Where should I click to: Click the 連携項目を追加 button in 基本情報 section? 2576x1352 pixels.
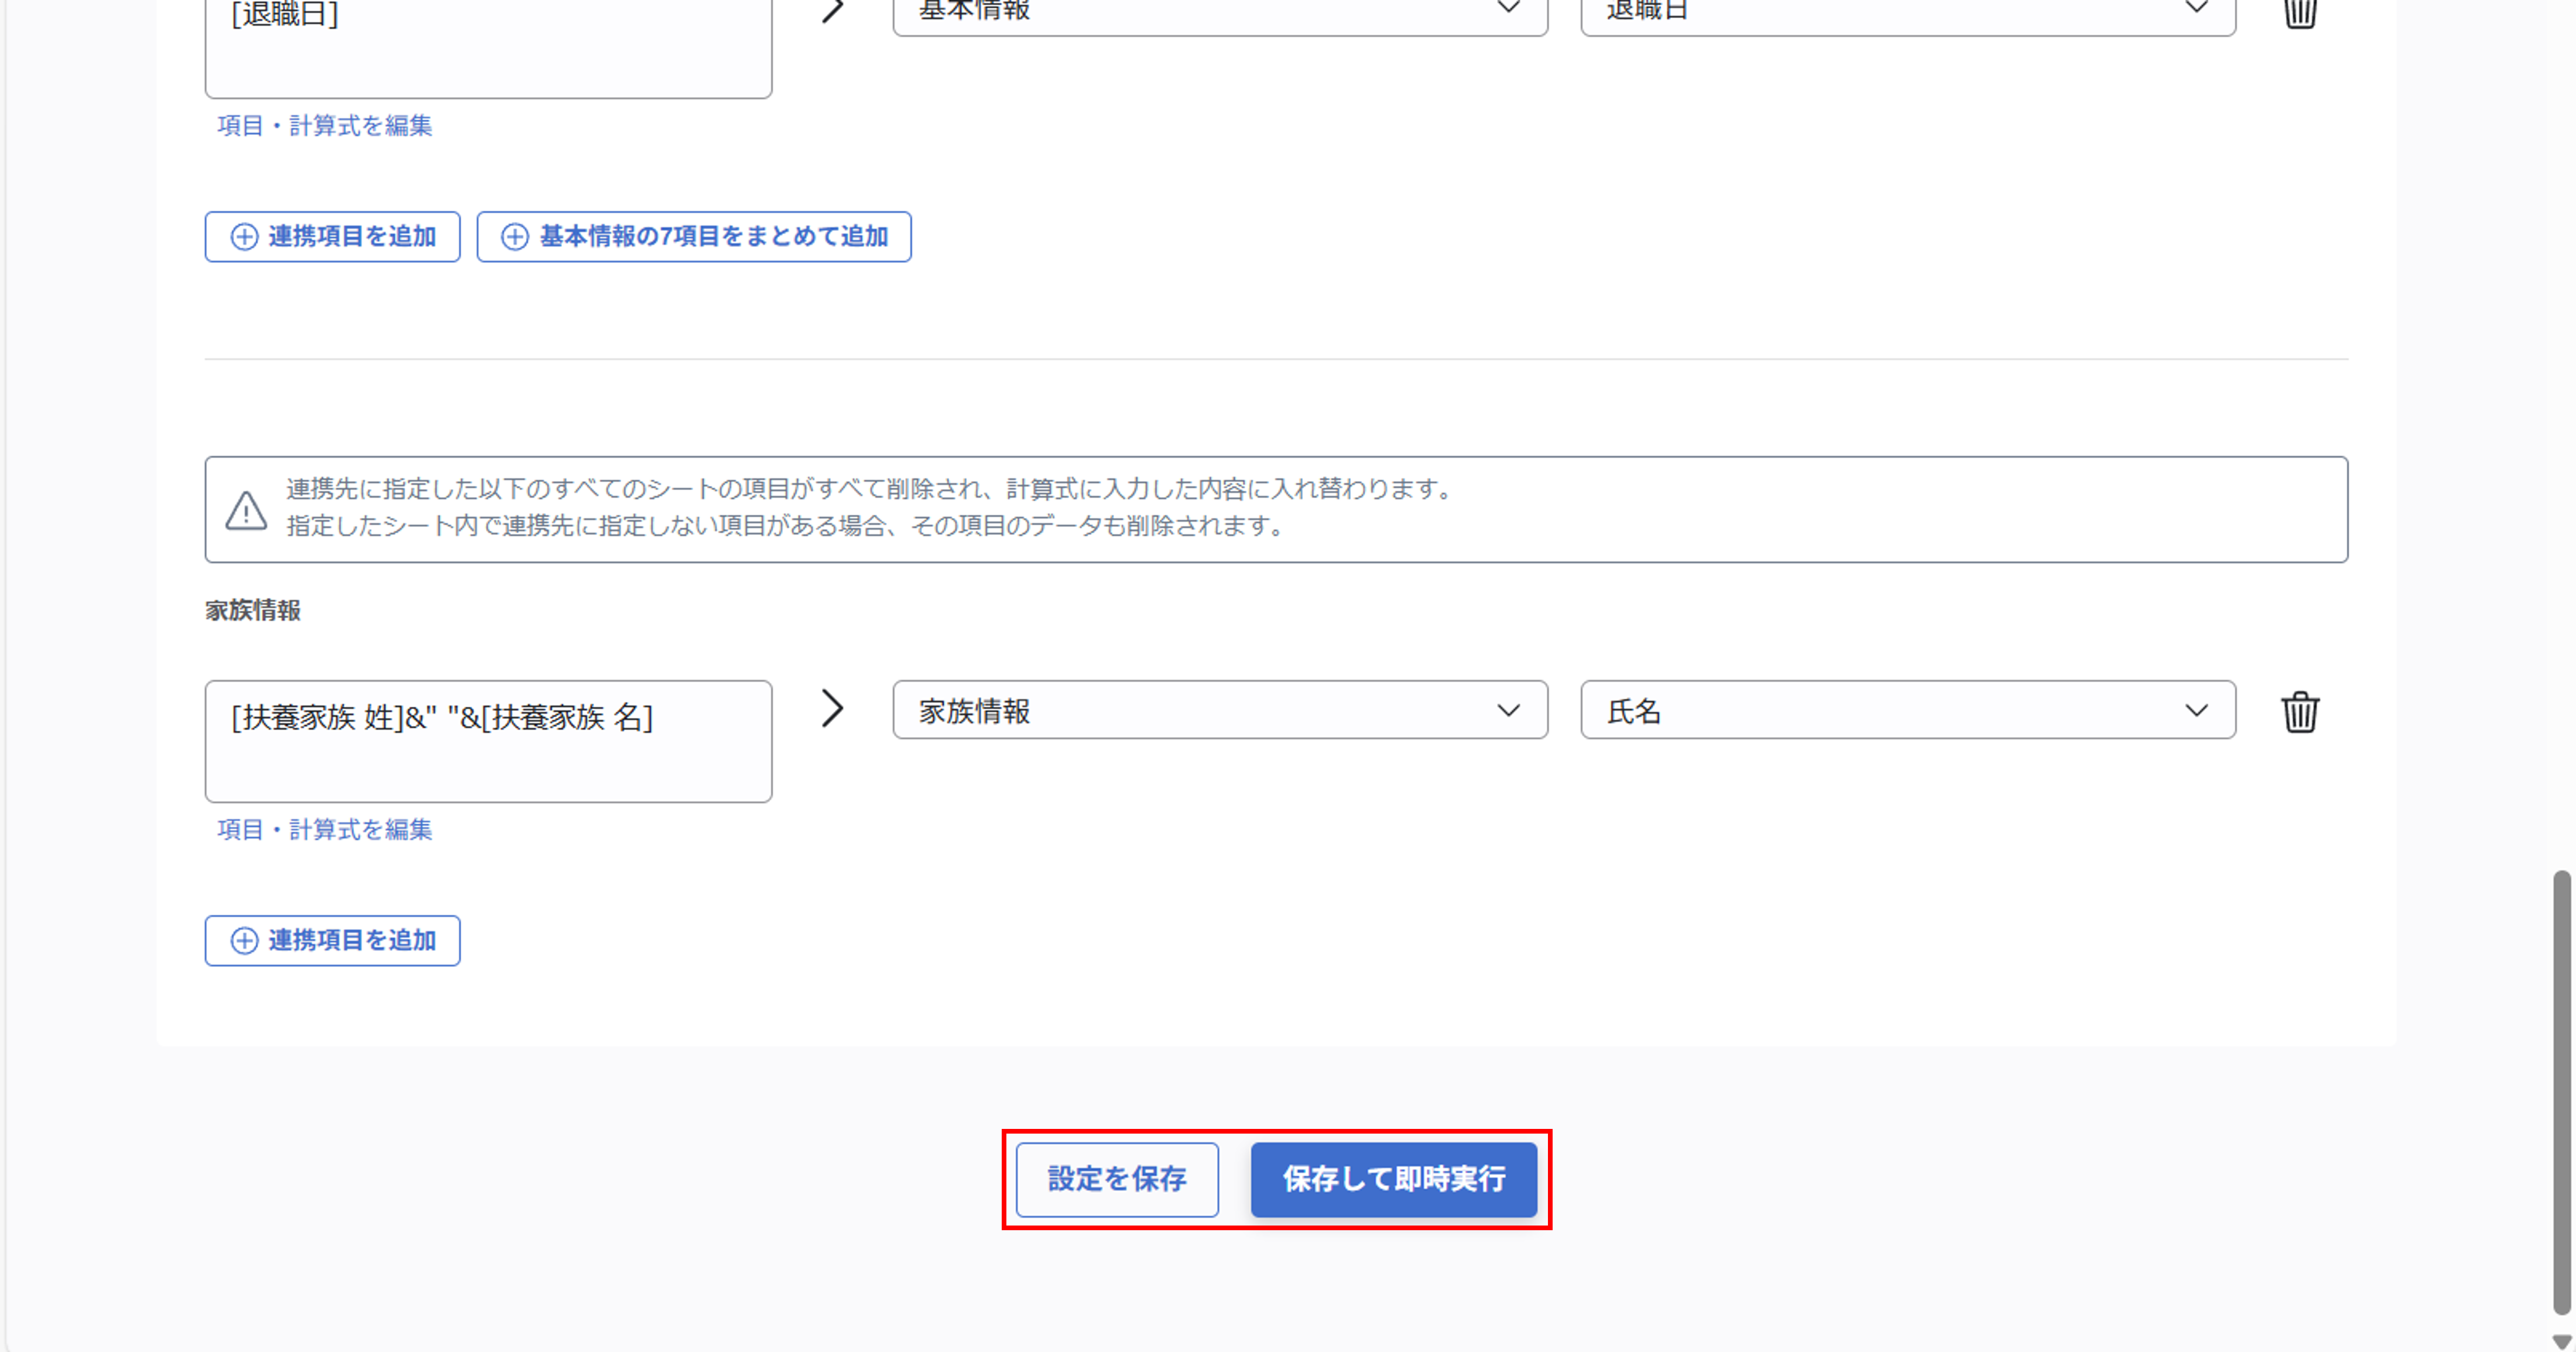tap(332, 237)
